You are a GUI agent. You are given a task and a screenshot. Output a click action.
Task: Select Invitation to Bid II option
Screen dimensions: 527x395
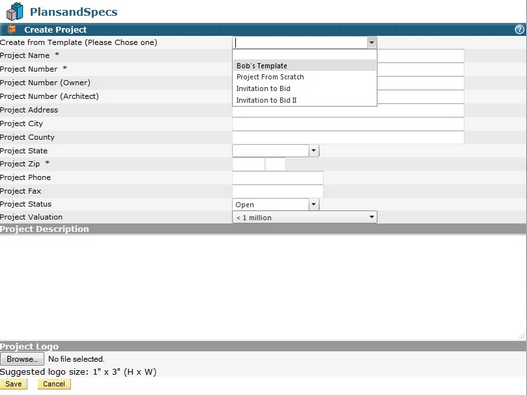click(x=304, y=100)
